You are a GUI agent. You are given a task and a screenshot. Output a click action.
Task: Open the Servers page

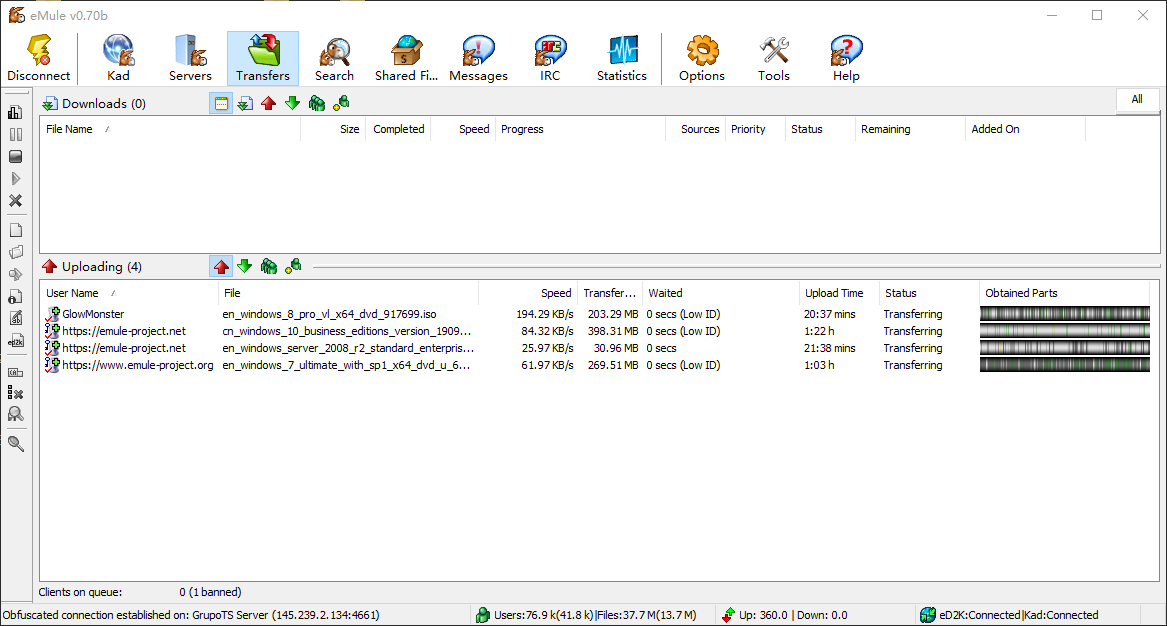point(190,58)
